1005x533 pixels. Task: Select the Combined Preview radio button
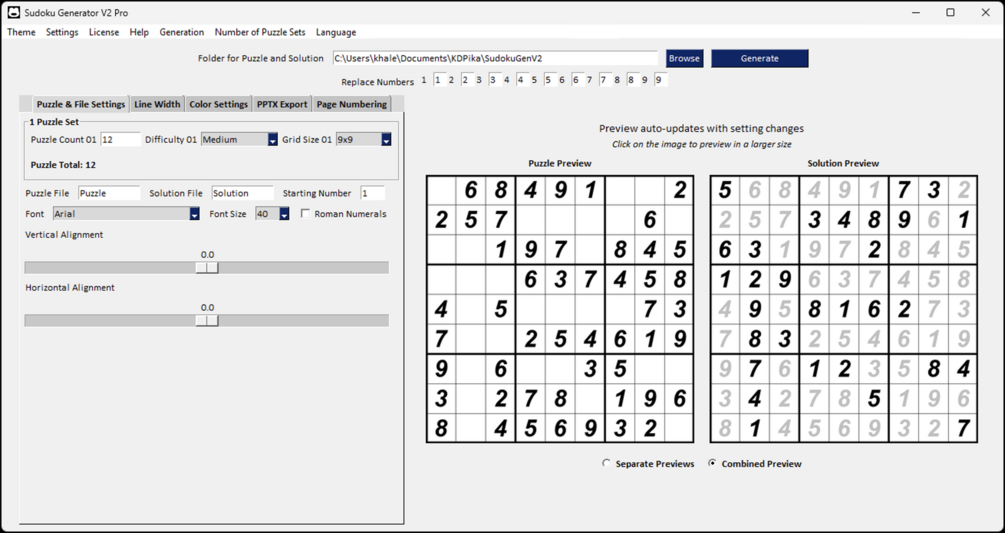[712, 463]
